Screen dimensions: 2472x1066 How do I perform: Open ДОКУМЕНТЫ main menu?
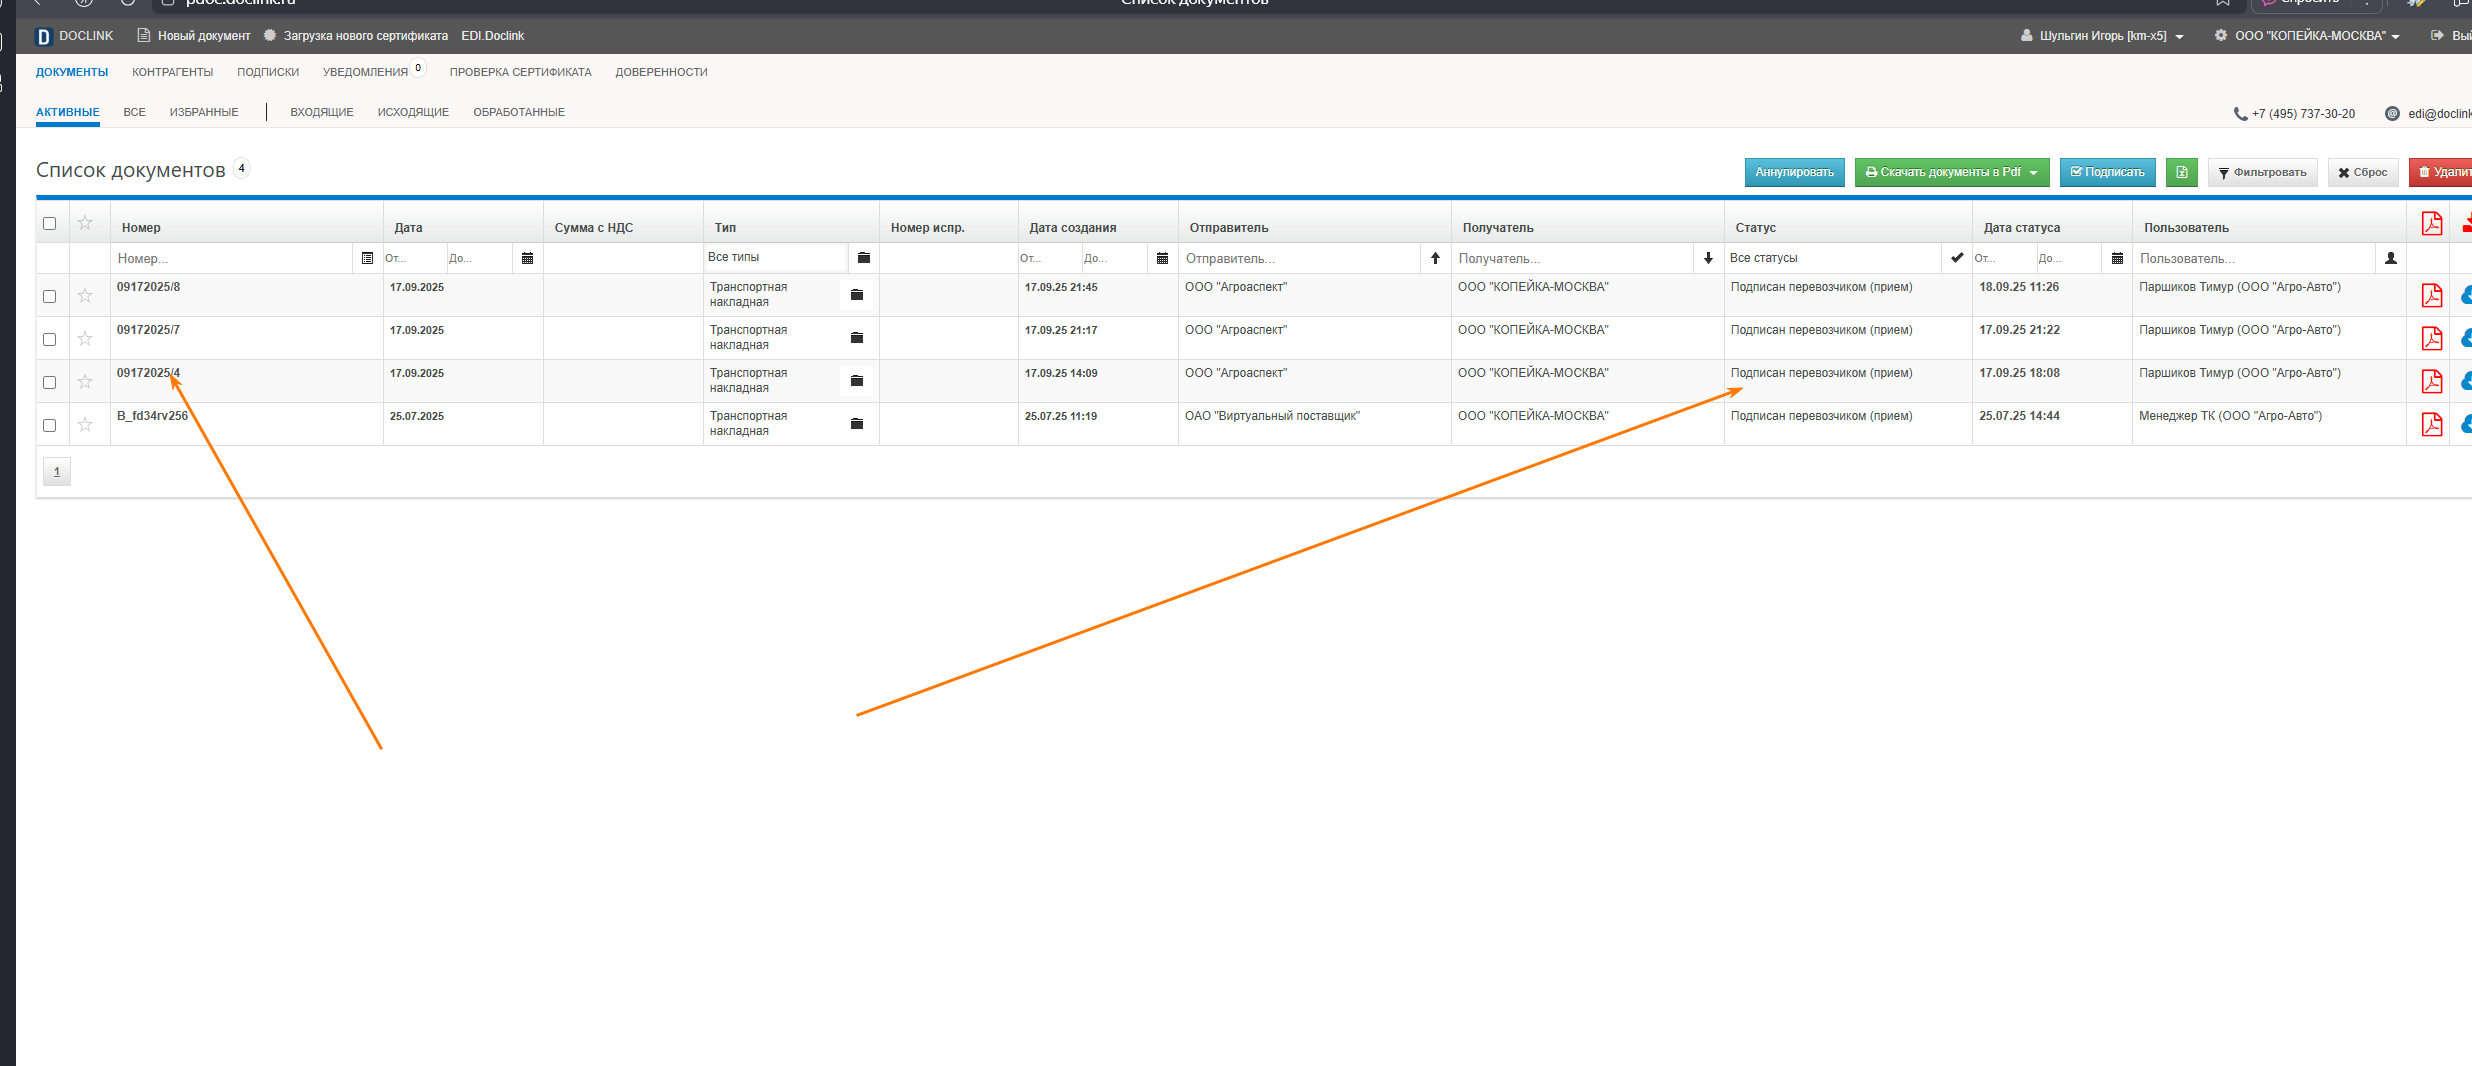point(72,72)
